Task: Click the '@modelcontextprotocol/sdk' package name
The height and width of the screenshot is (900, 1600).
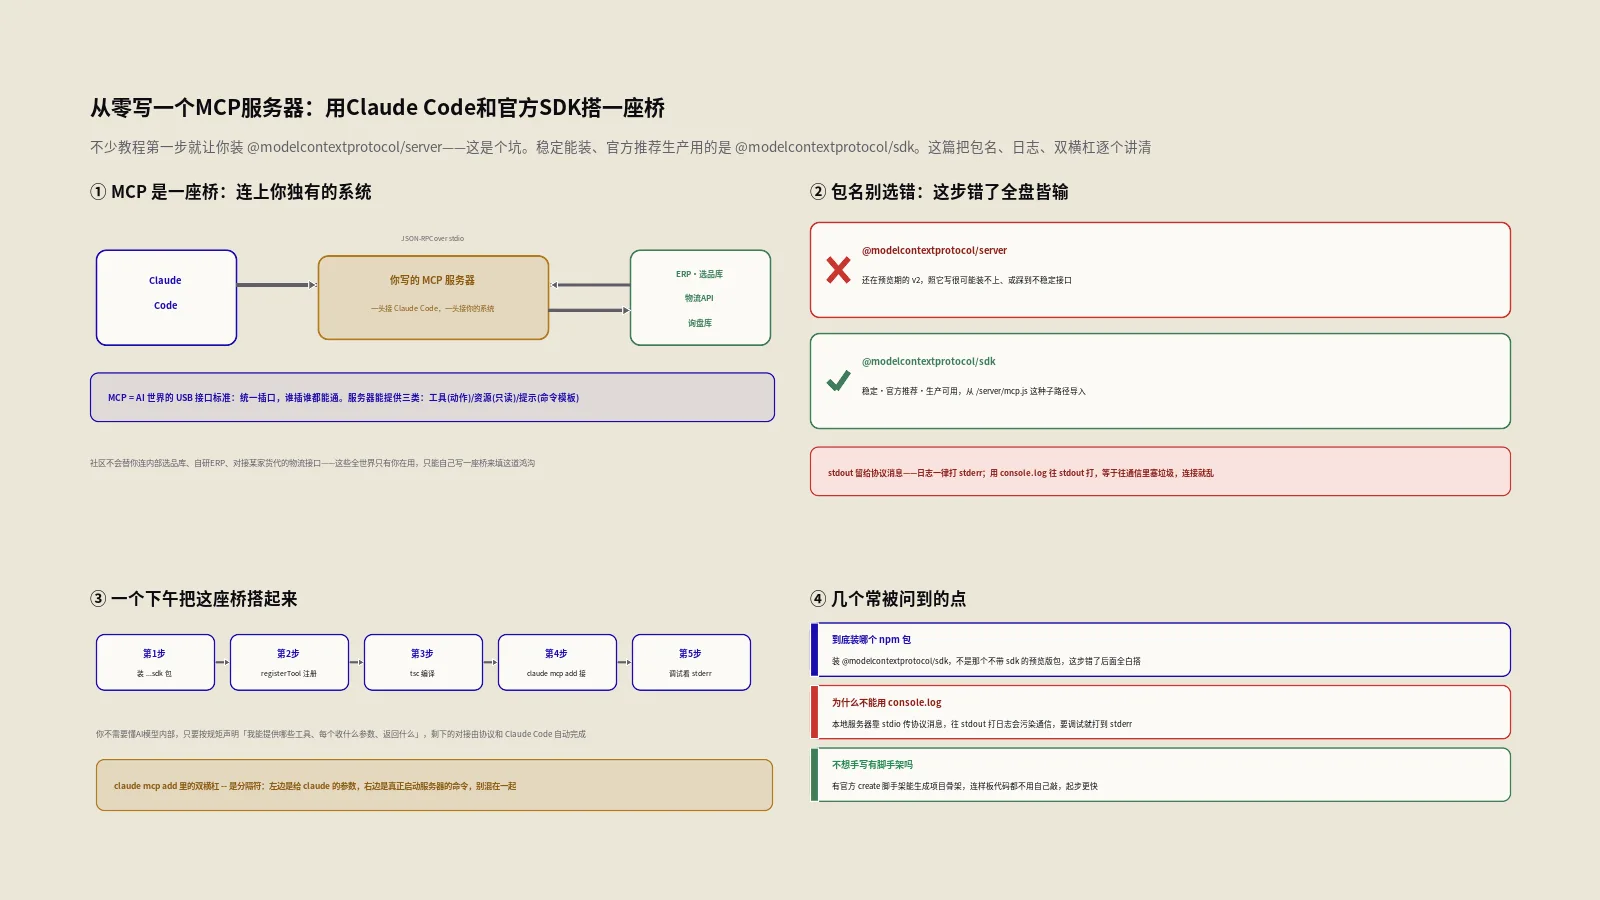Action: (x=929, y=362)
